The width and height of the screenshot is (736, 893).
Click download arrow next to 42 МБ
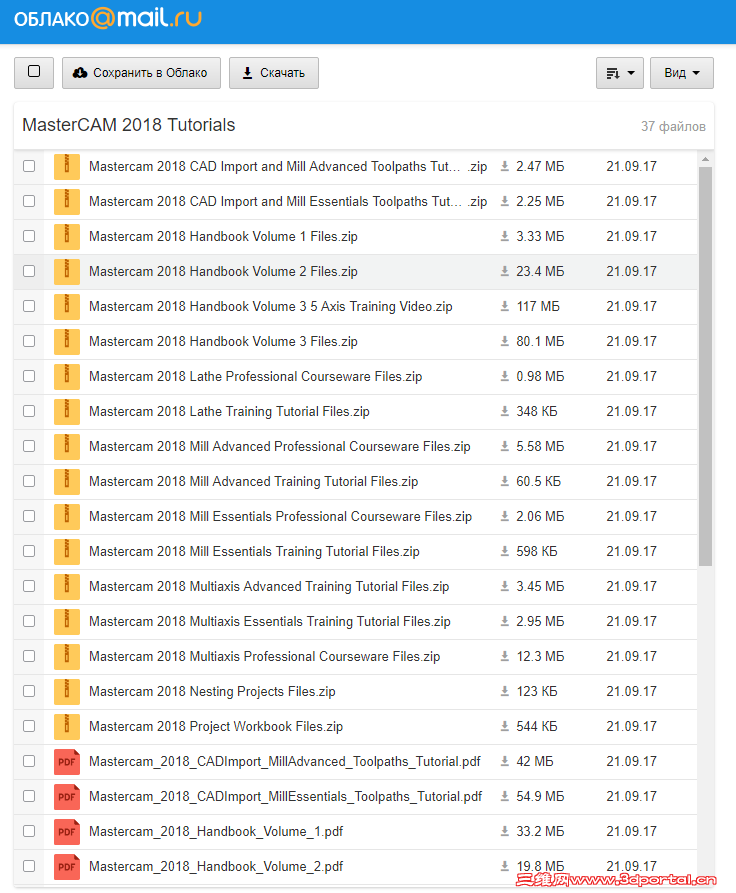[505, 761]
